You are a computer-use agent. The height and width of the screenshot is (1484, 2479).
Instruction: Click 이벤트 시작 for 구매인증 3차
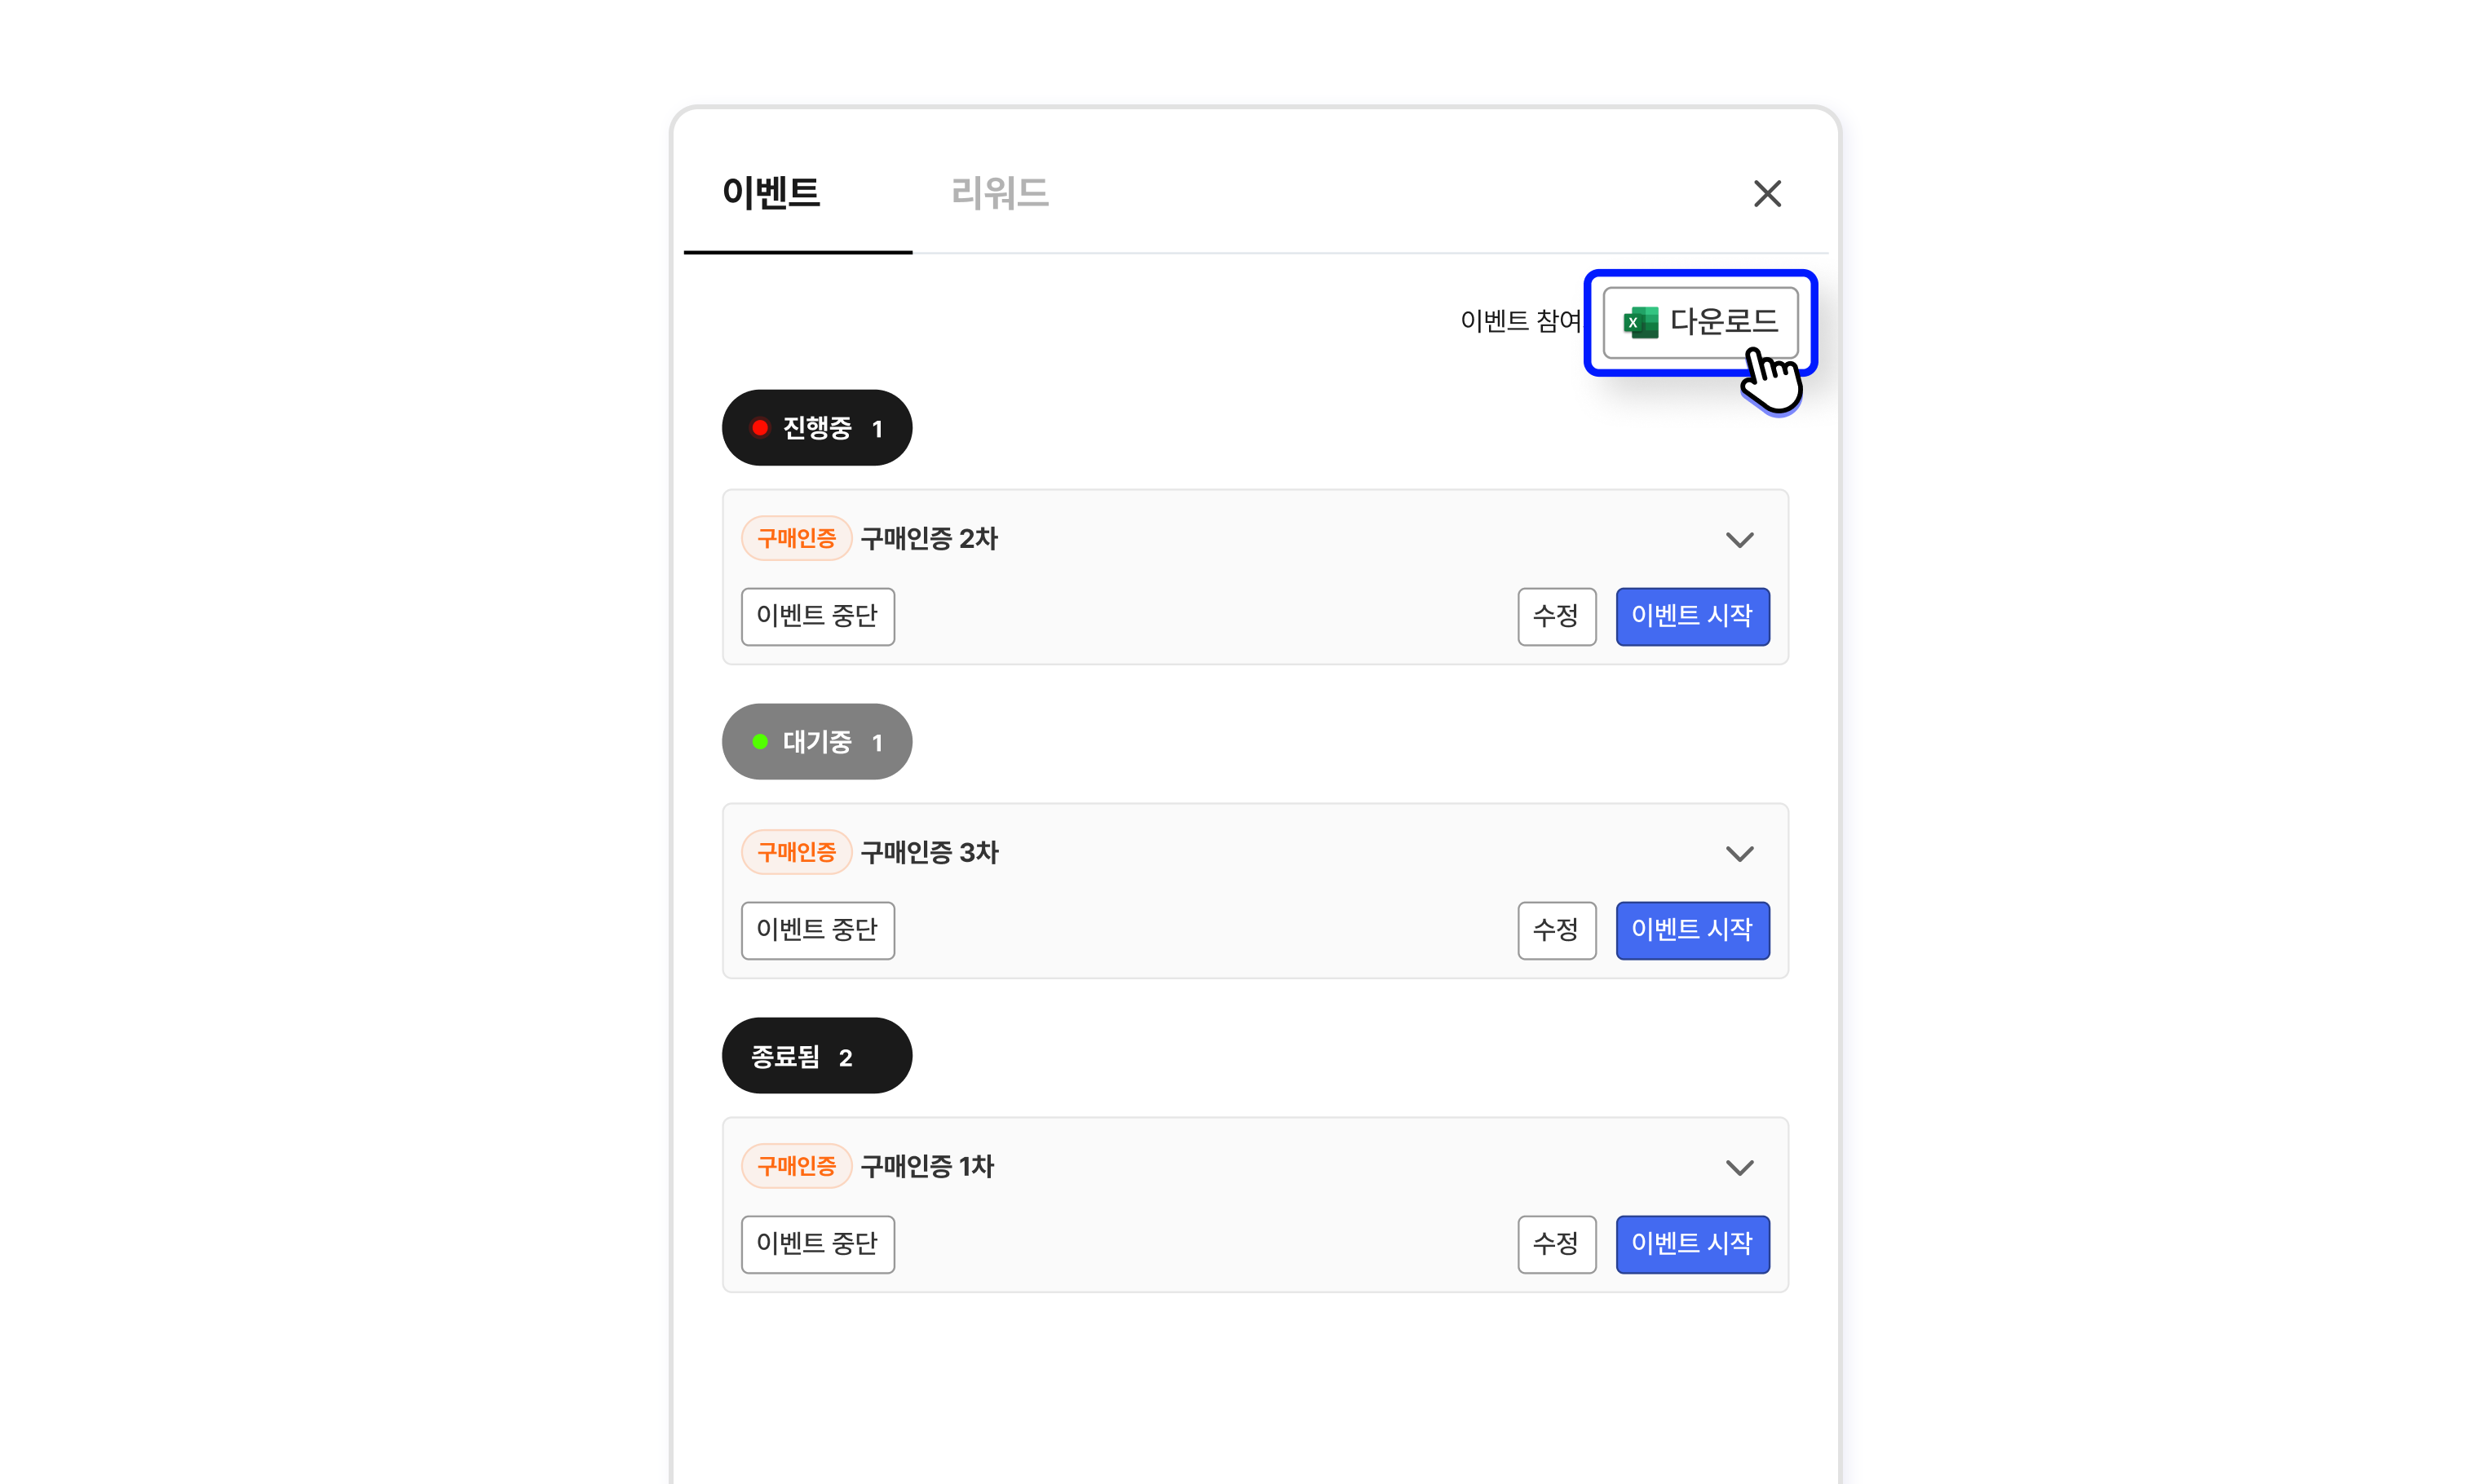click(1692, 930)
